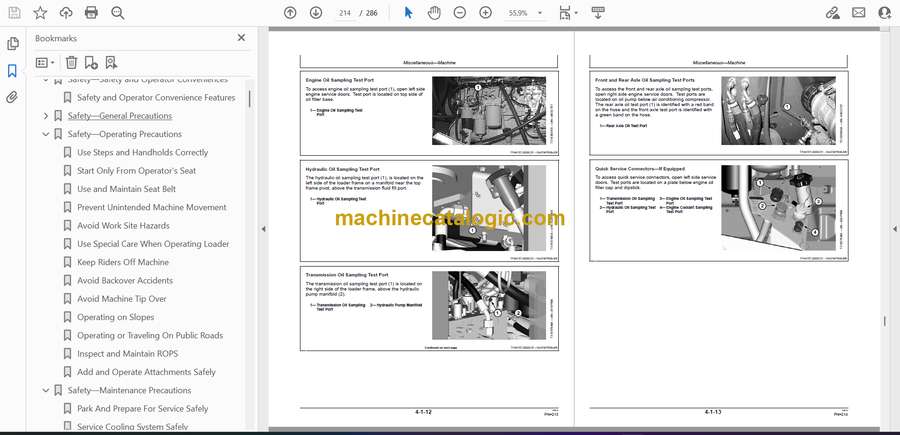Screen dimensions: 900x435
Task: Click the Add new bookmark icon
Action: pos(91,62)
